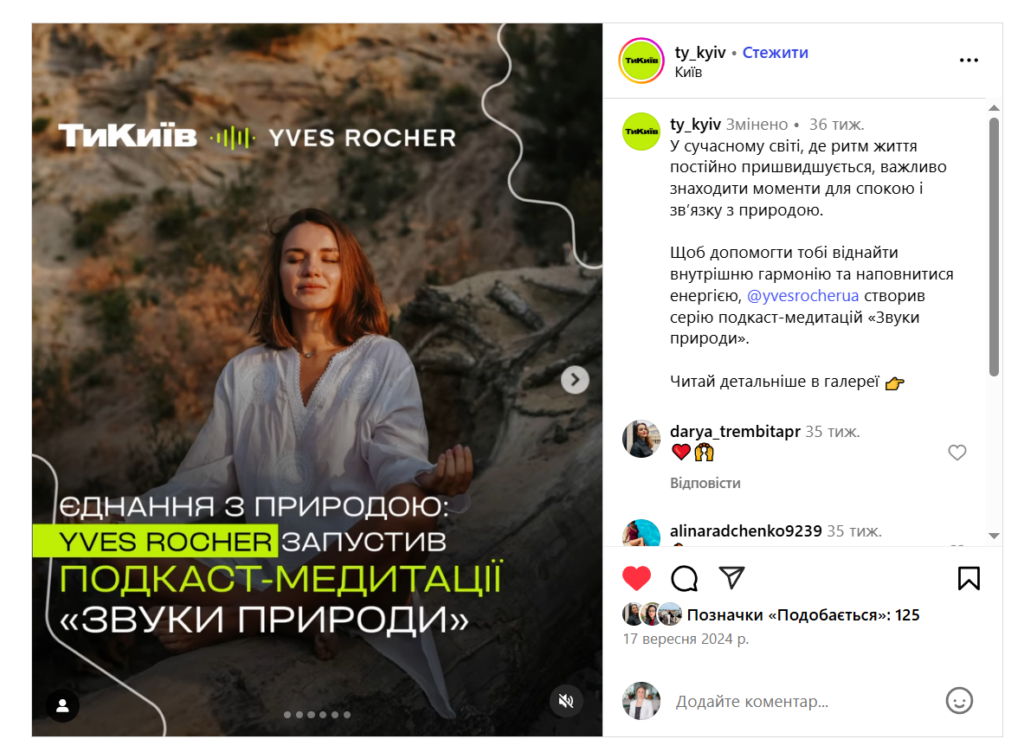Open the comment speech bubble icon
The height and width of the screenshot is (752, 1024).
tap(684, 578)
